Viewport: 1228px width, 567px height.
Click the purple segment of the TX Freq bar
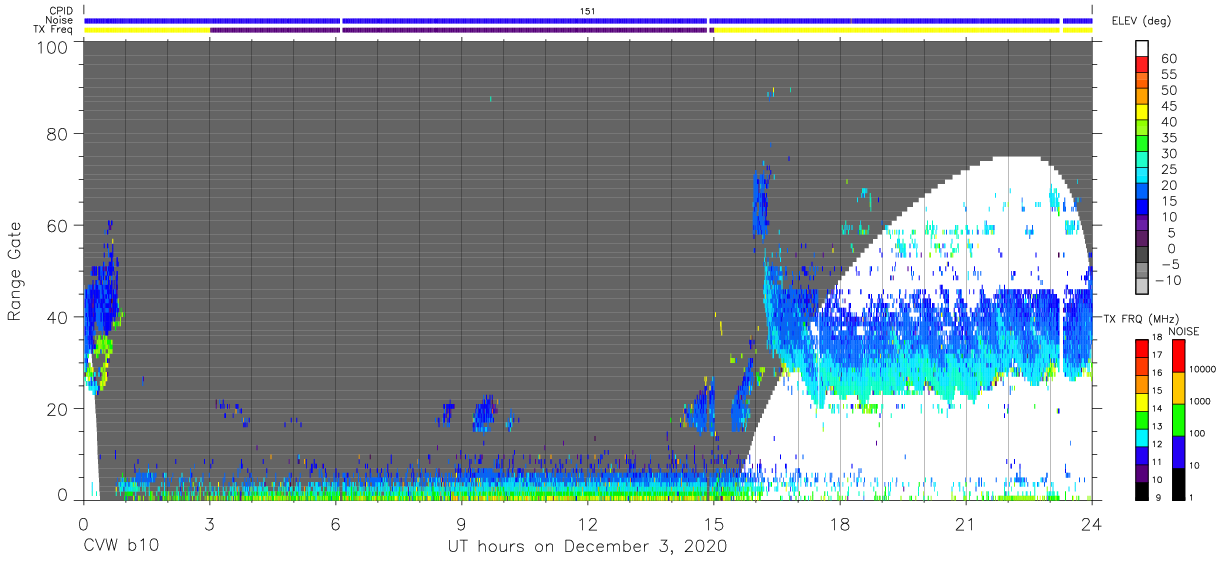coord(460,30)
